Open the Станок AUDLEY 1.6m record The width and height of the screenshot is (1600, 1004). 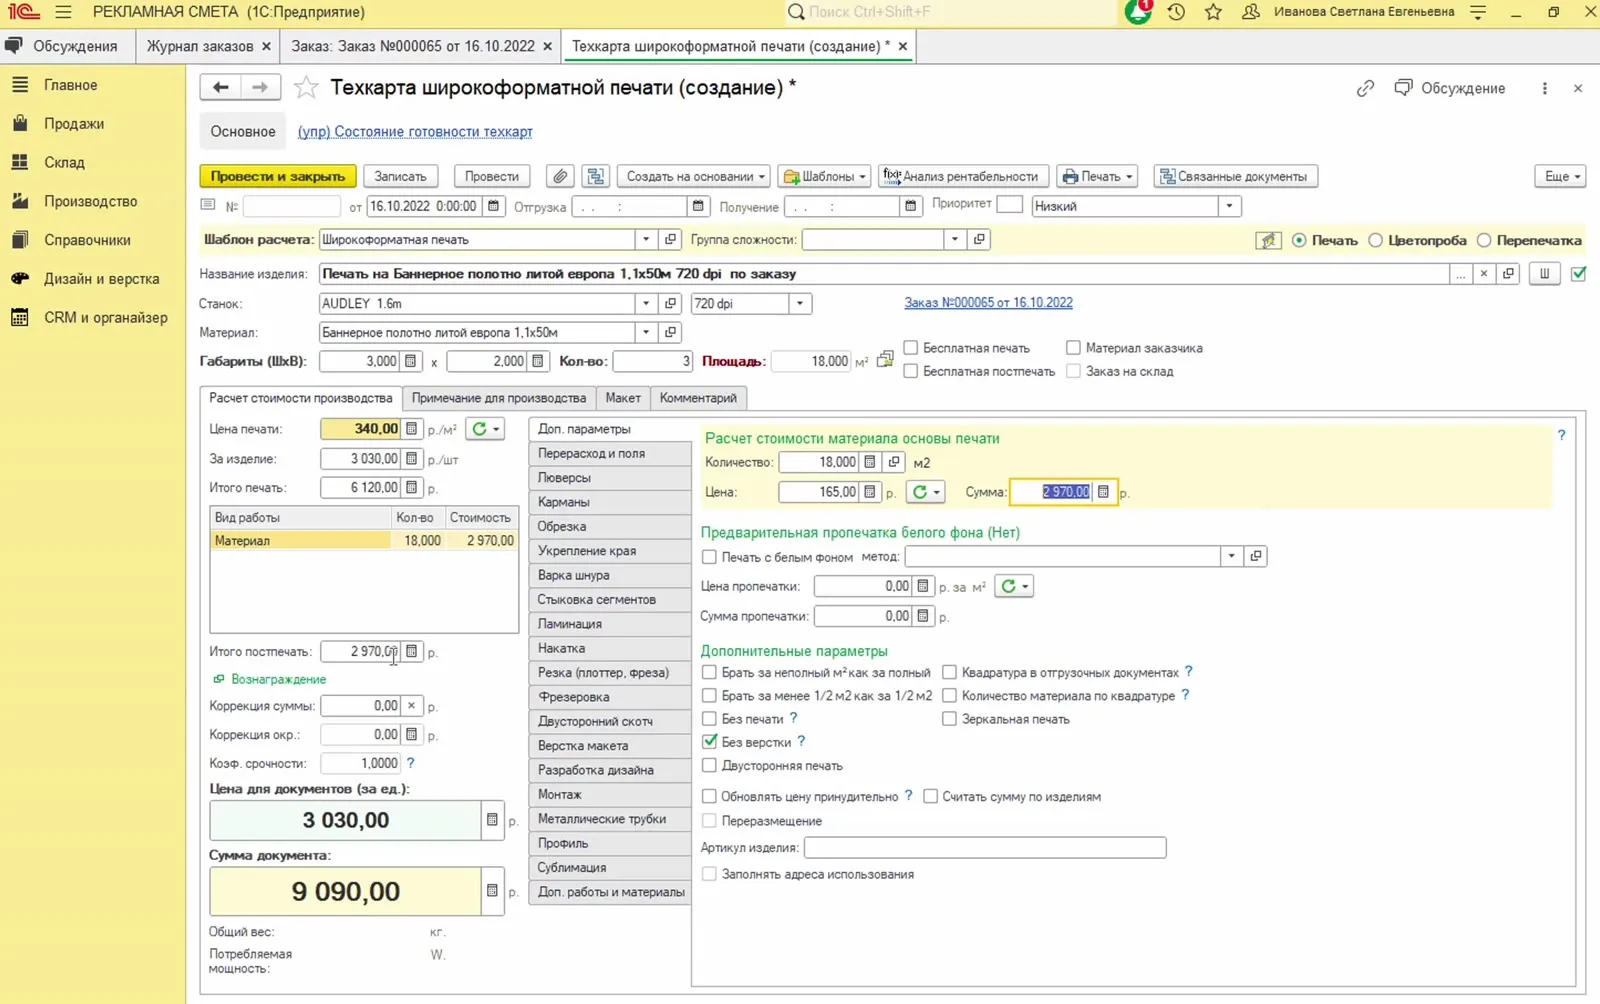(671, 303)
